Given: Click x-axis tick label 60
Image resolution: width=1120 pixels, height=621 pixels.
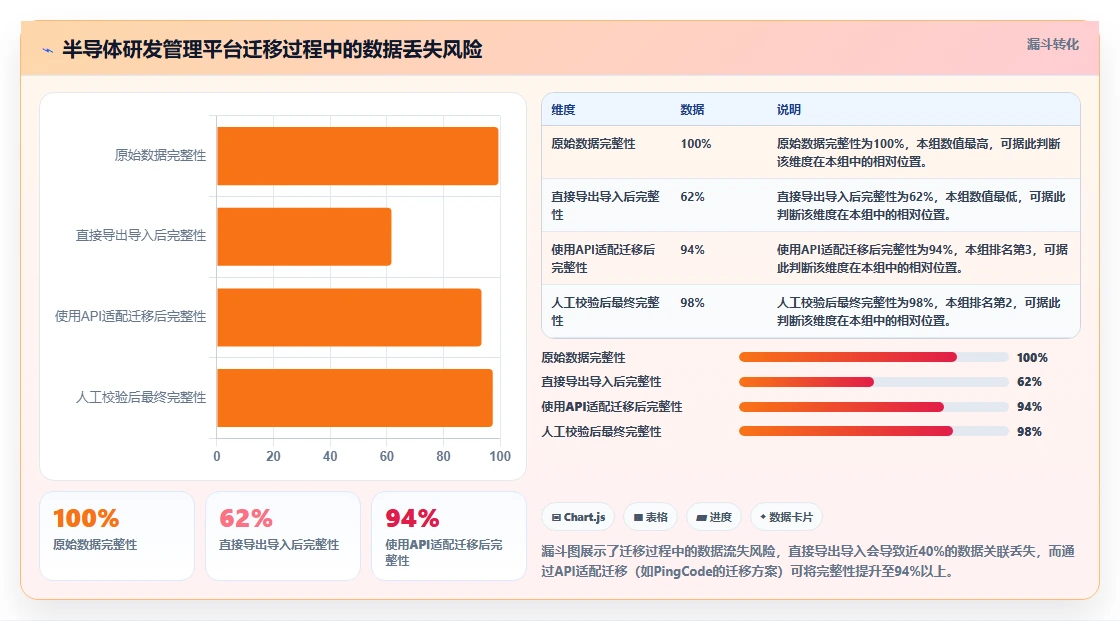Looking at the screenshot, I should 386,456.
